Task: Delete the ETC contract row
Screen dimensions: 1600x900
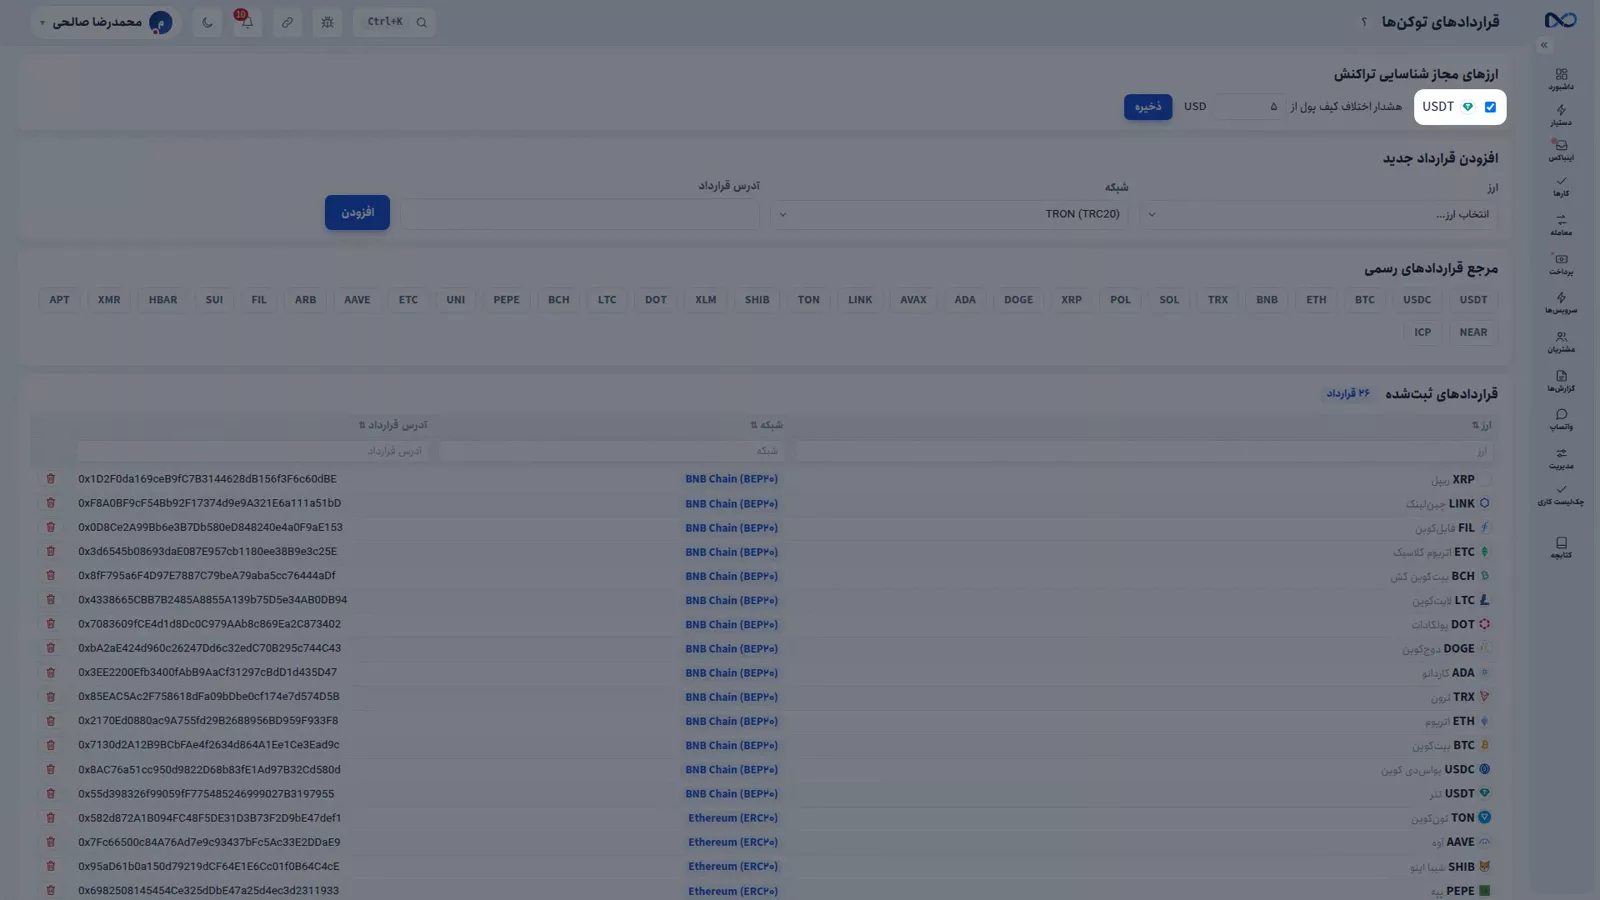Action: pyautogui.click(x=51, y=551)
